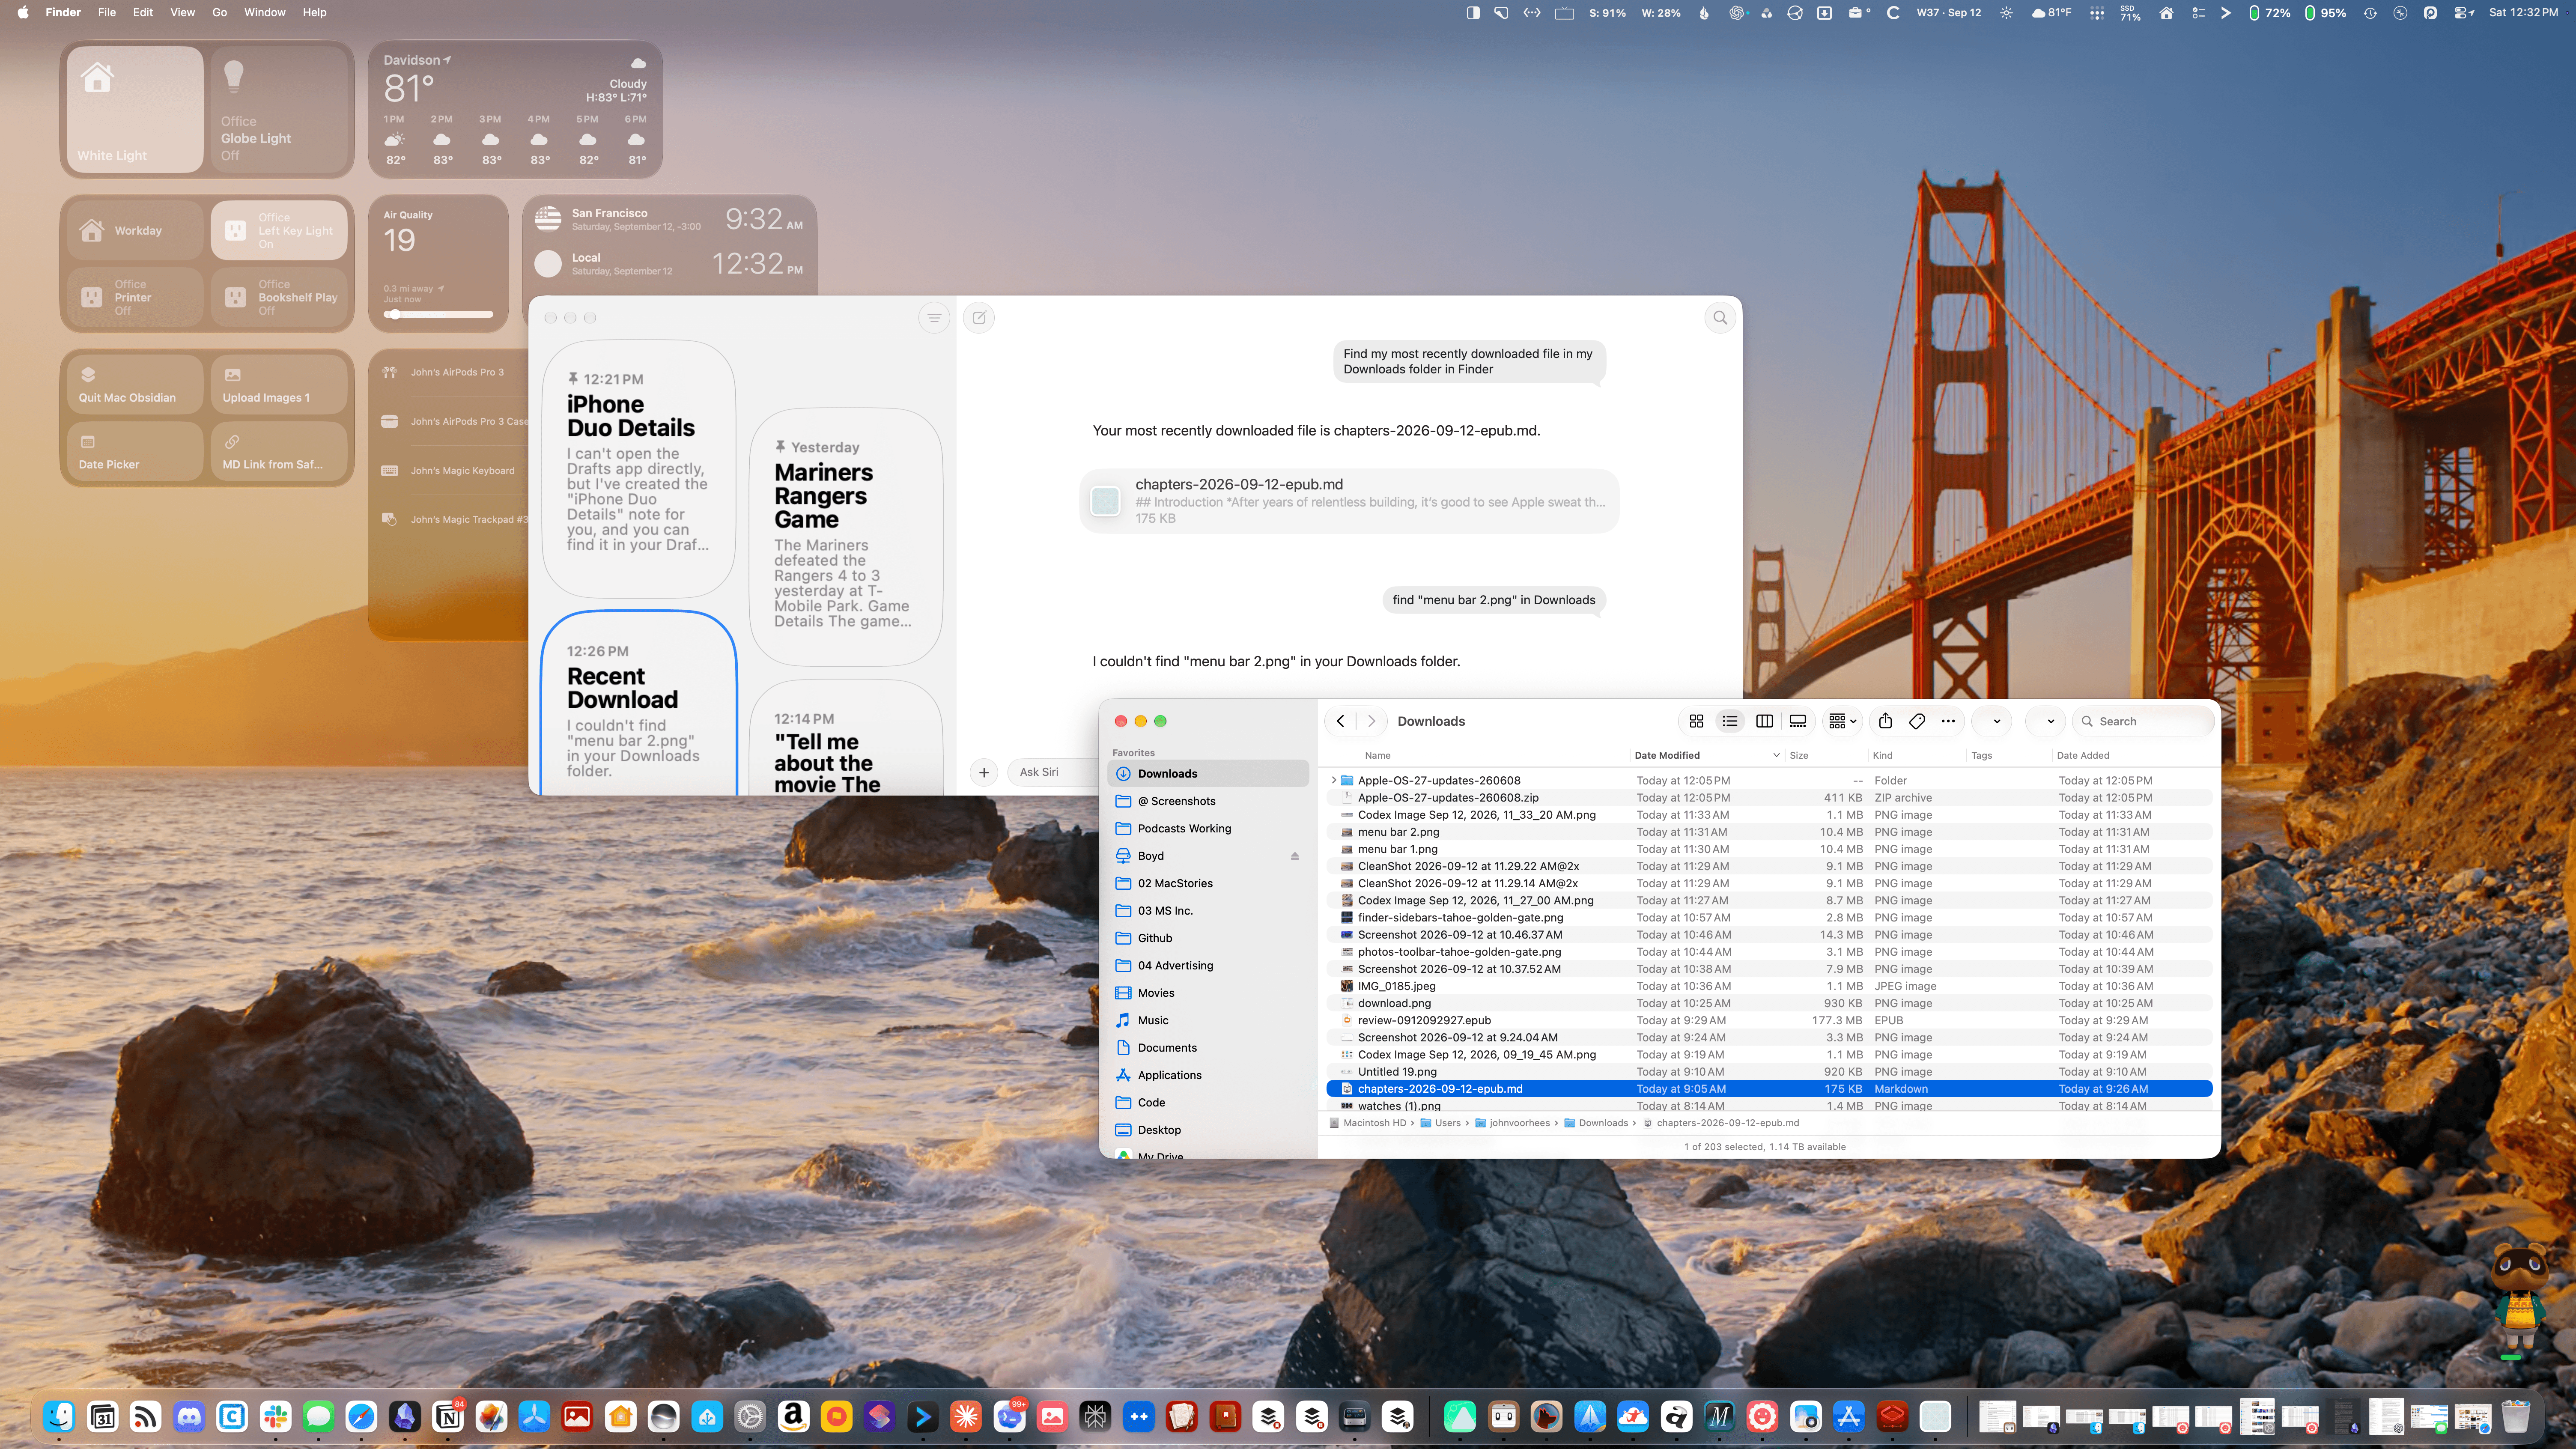Sort file list by Size column
Image resolution: width=2576 pixels, height=1449 pixels.
click(x=1798, y=756)
